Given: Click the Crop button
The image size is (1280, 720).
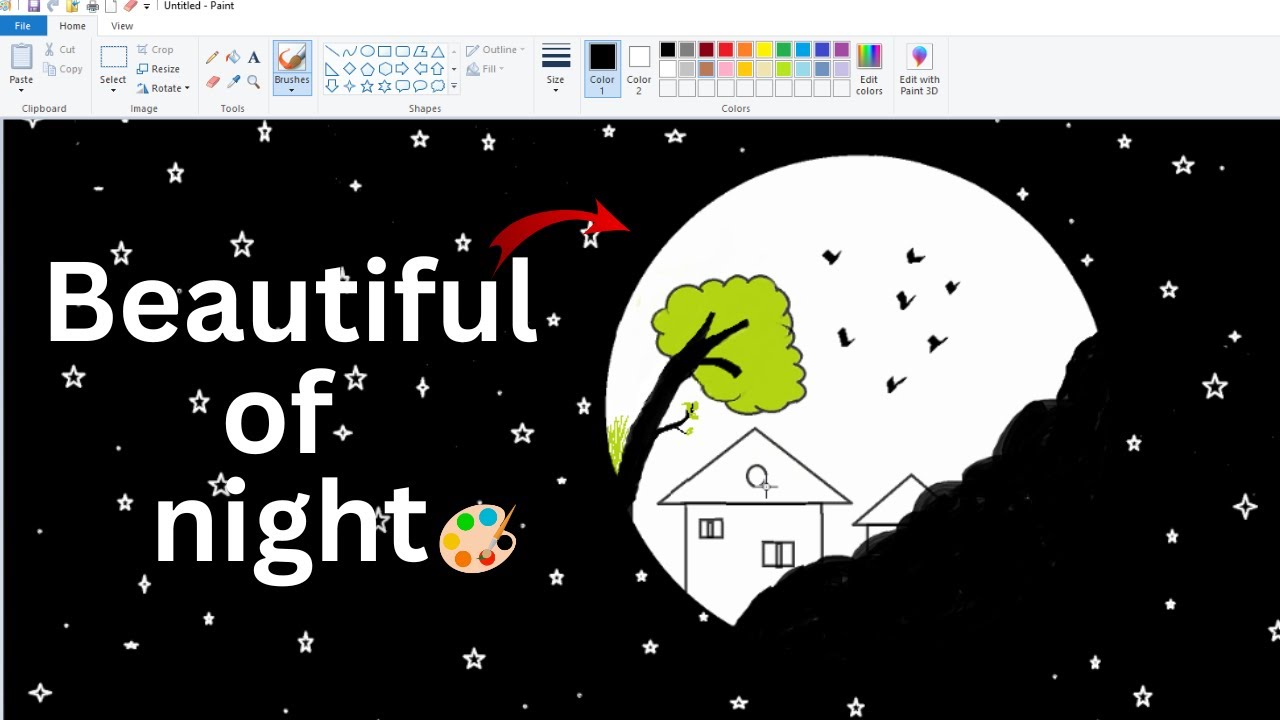Looking at the screenshot, I should (x=155, y=49).
